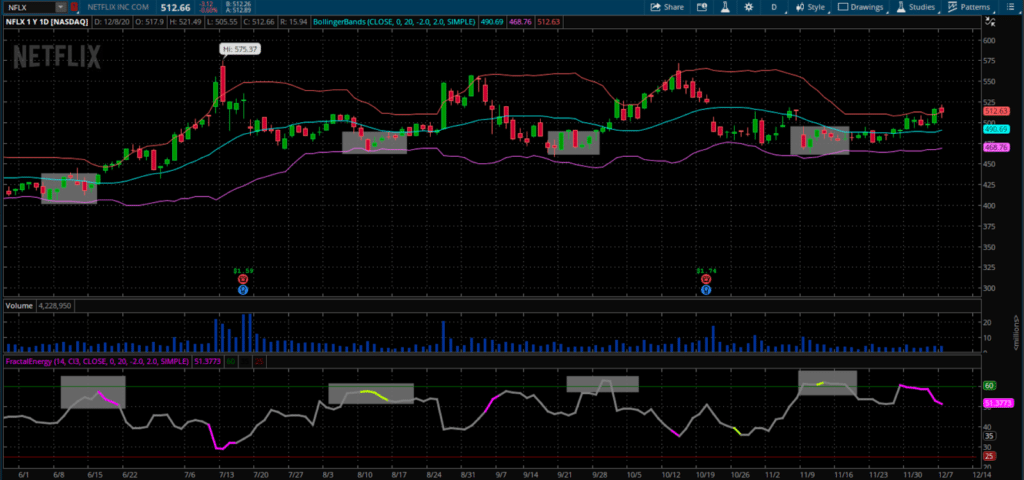Screen dimensions: 1024x480
Task: Click the Hi: 575.37 price bubble
Action: pyautogui.click(x=240, y=48)
